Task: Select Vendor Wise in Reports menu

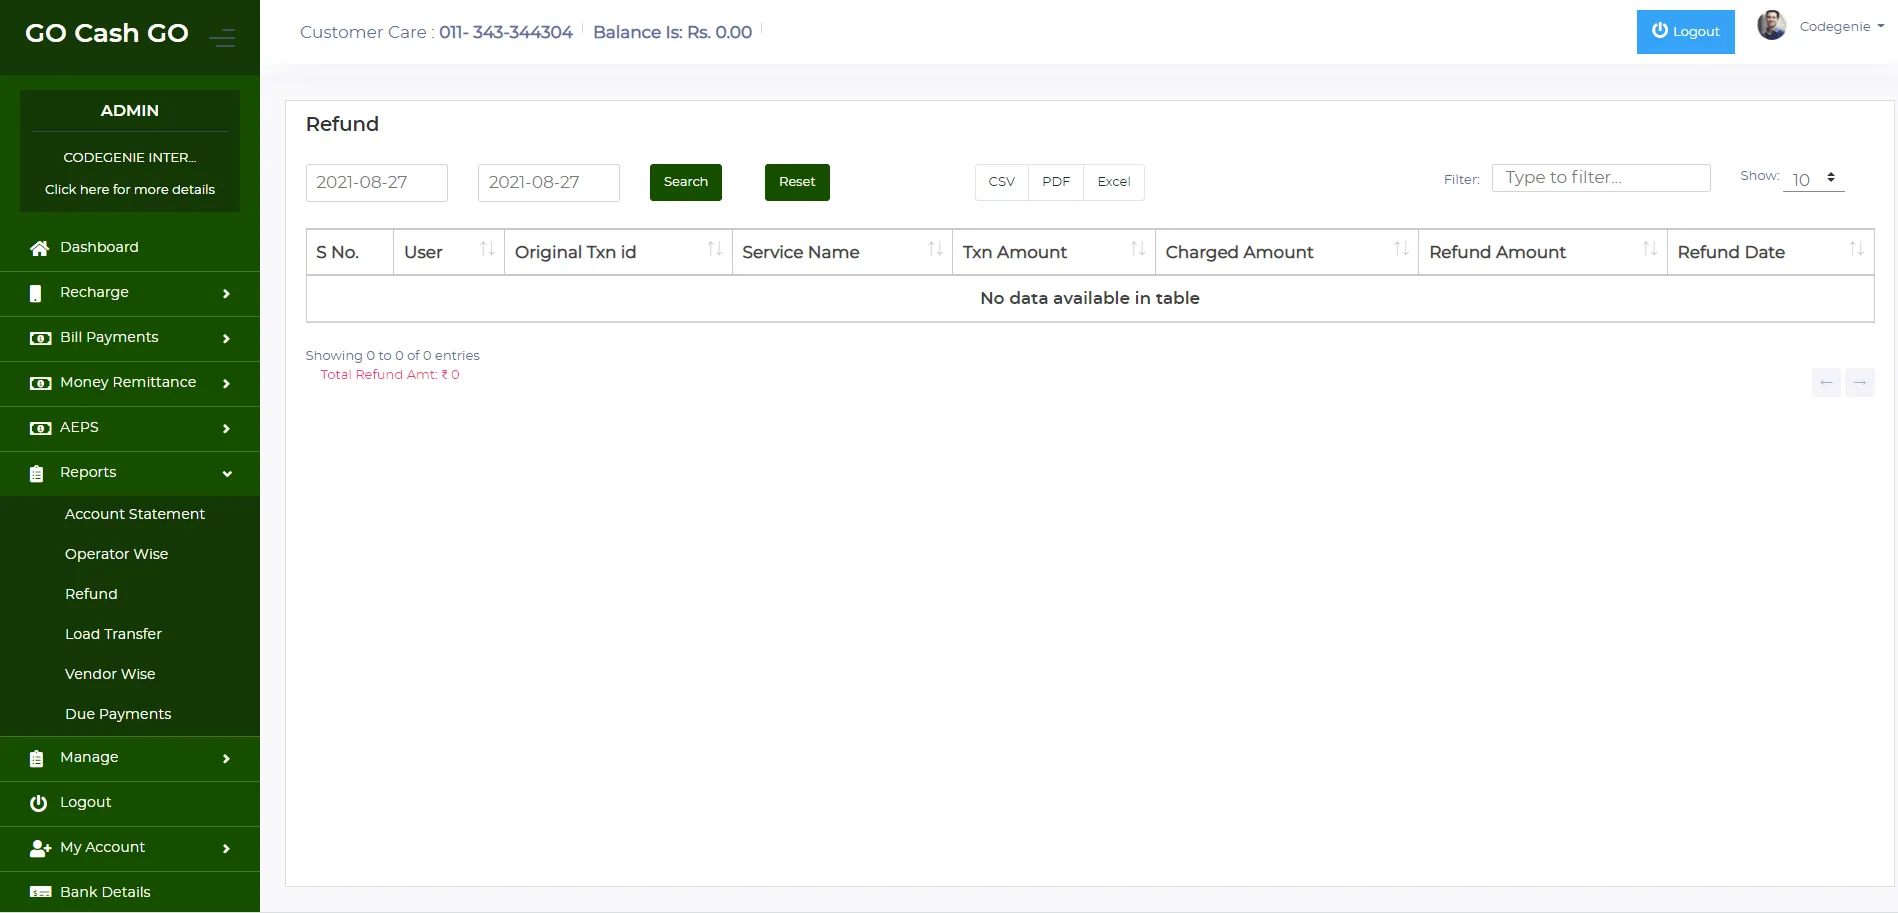Action: (x=110, y=674)
